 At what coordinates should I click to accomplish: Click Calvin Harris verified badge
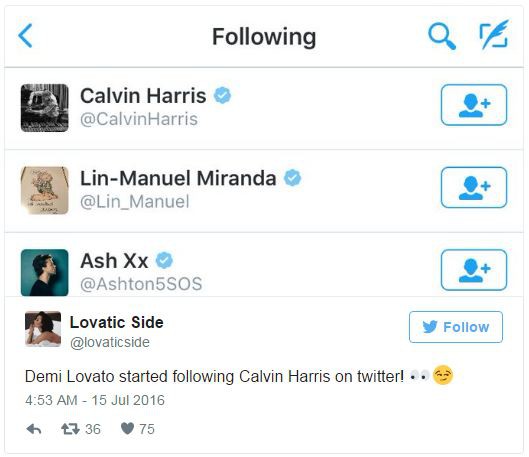tap(222, 95)
